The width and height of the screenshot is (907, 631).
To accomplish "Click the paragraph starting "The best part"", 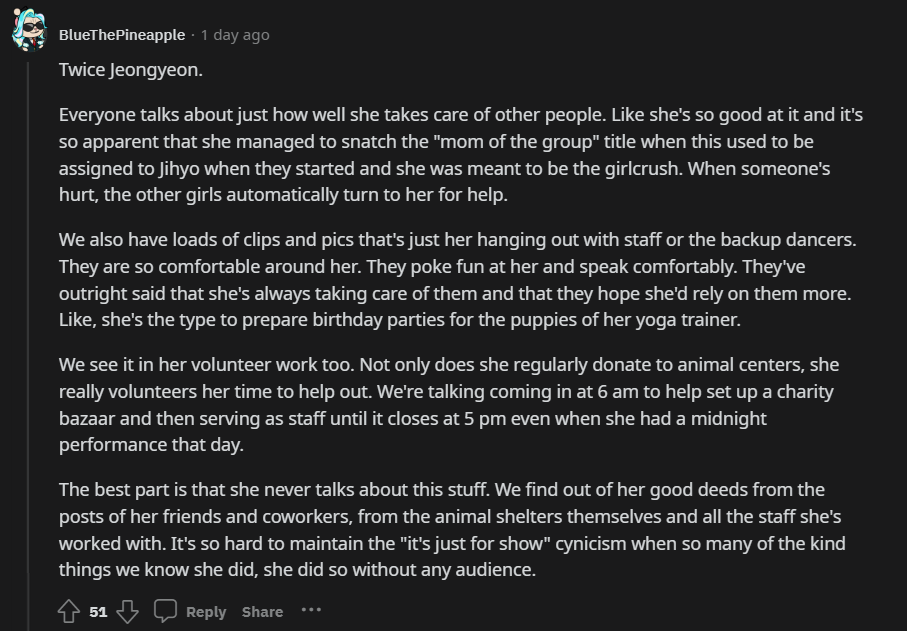I will coord(452,530).
